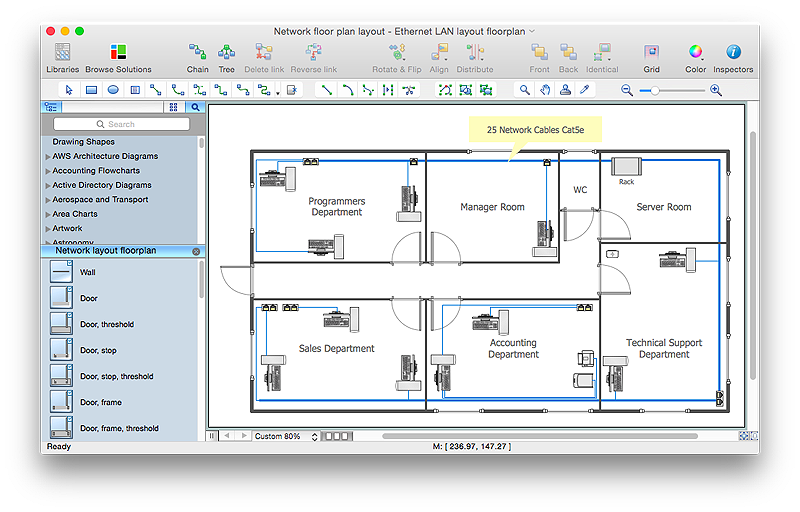
Task: Select the hand pan tool
Action: (x=545, y=90)
